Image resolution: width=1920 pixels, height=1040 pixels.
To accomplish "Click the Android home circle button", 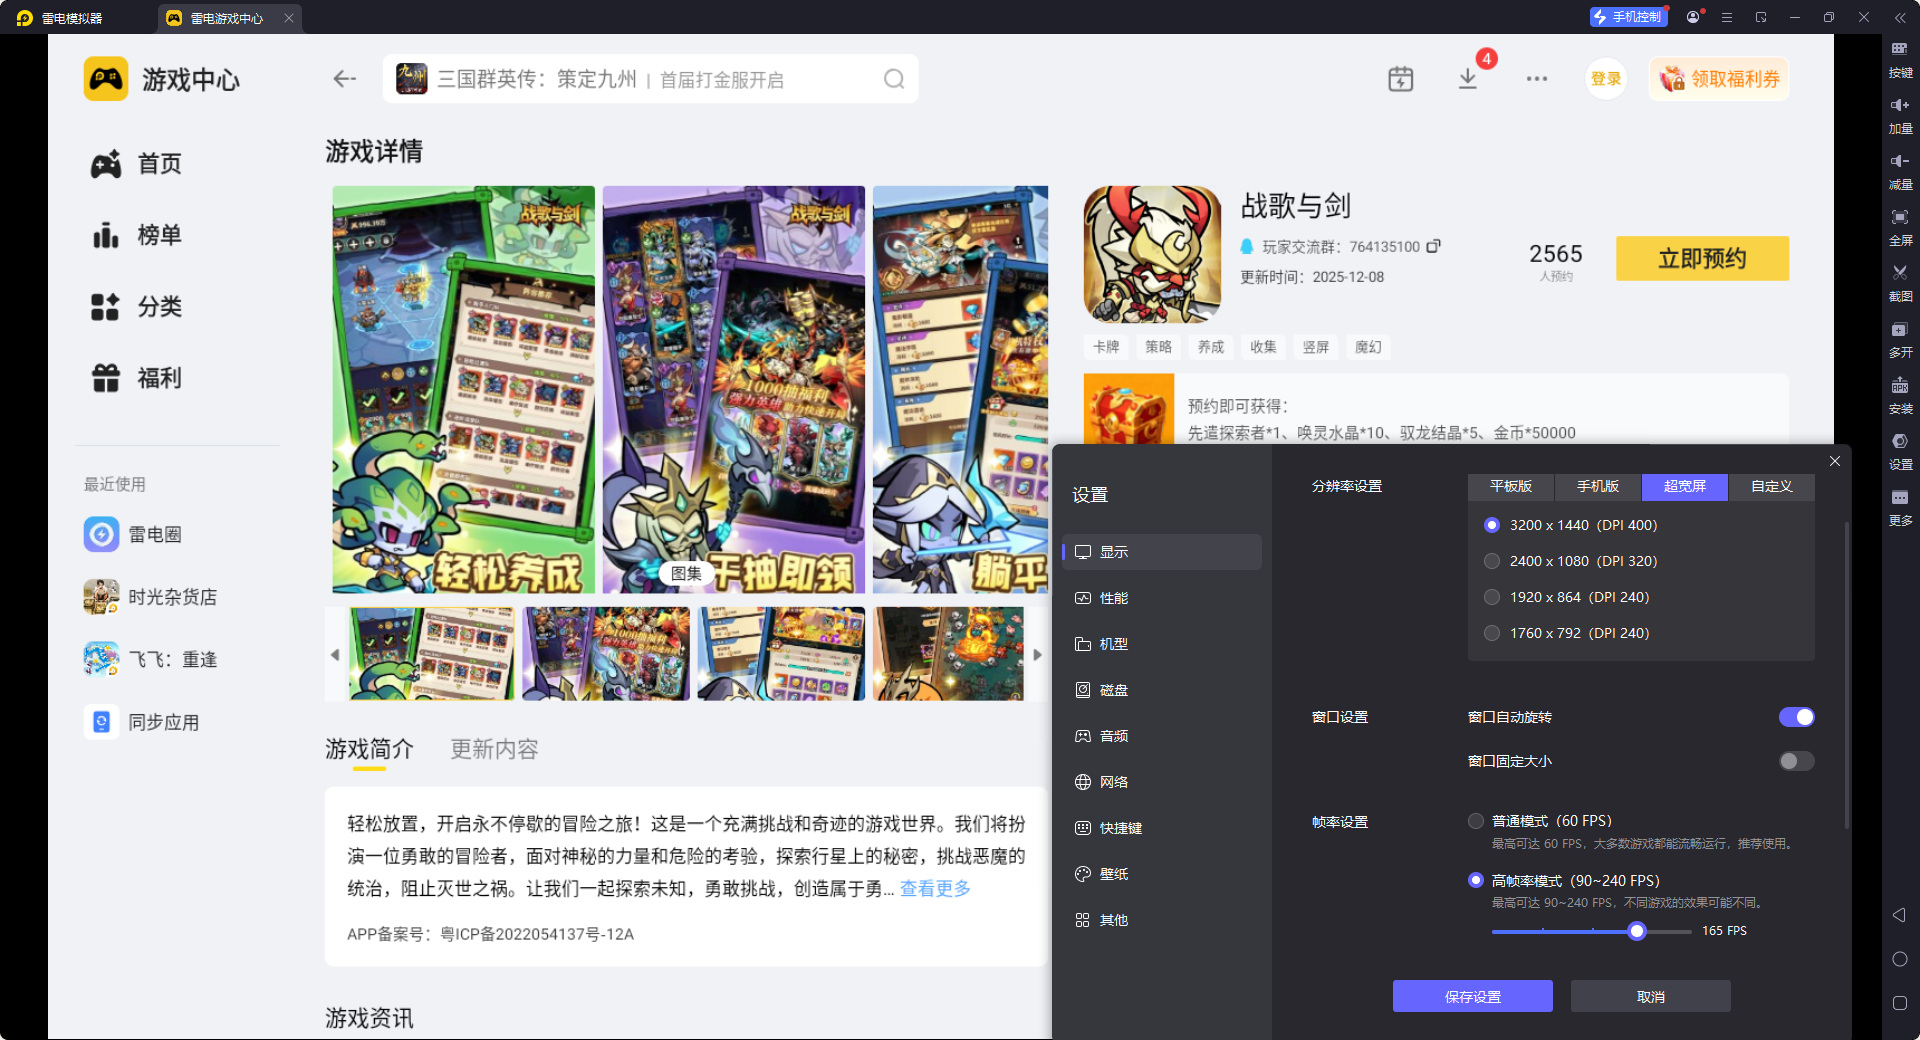I will pos(1899,959).
